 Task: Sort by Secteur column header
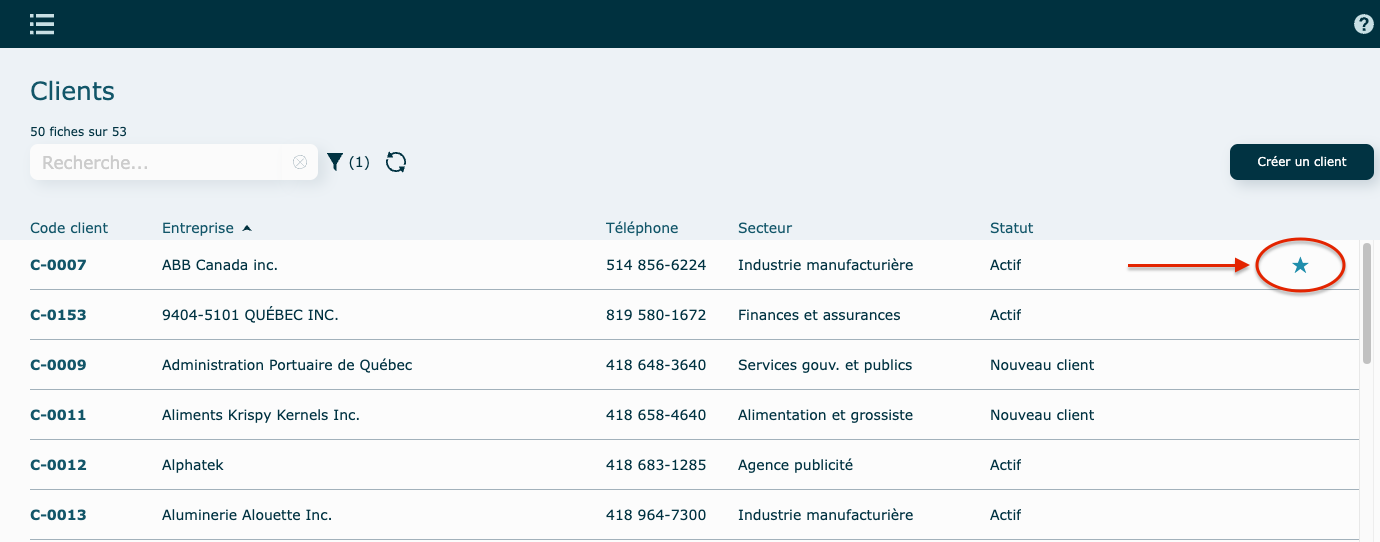pos(764,228)
